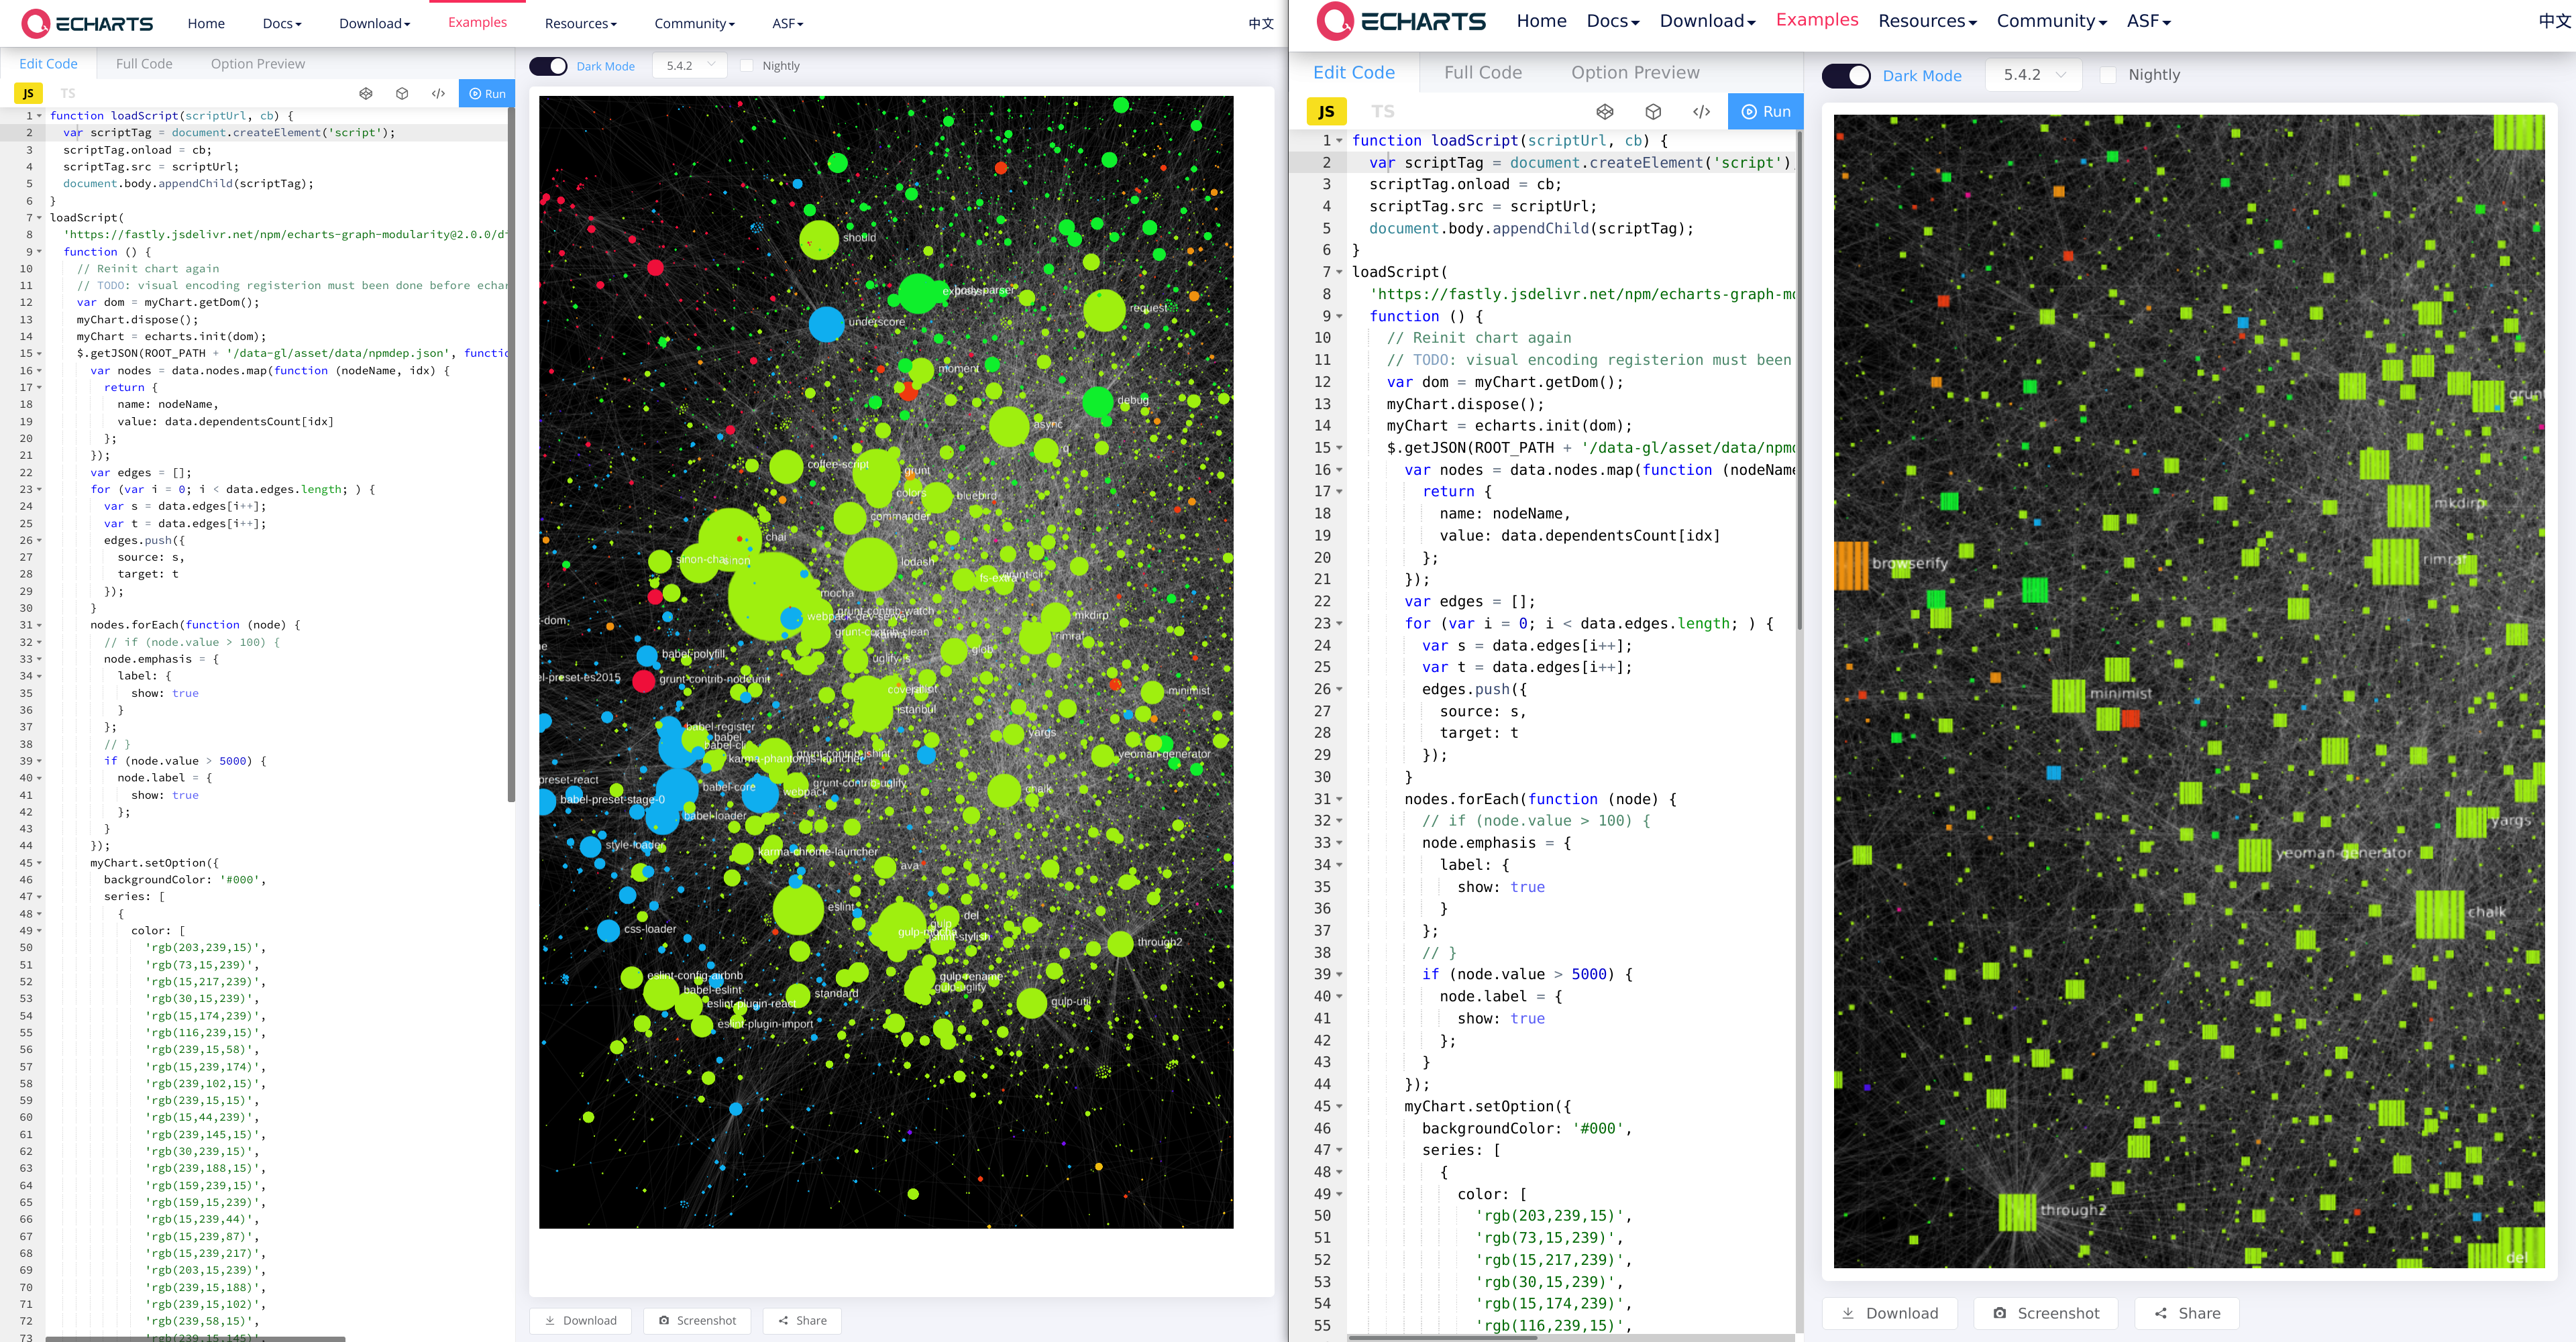Switch to TS in left editor
Screen dimensions: 2576x1342
[68, 93]
